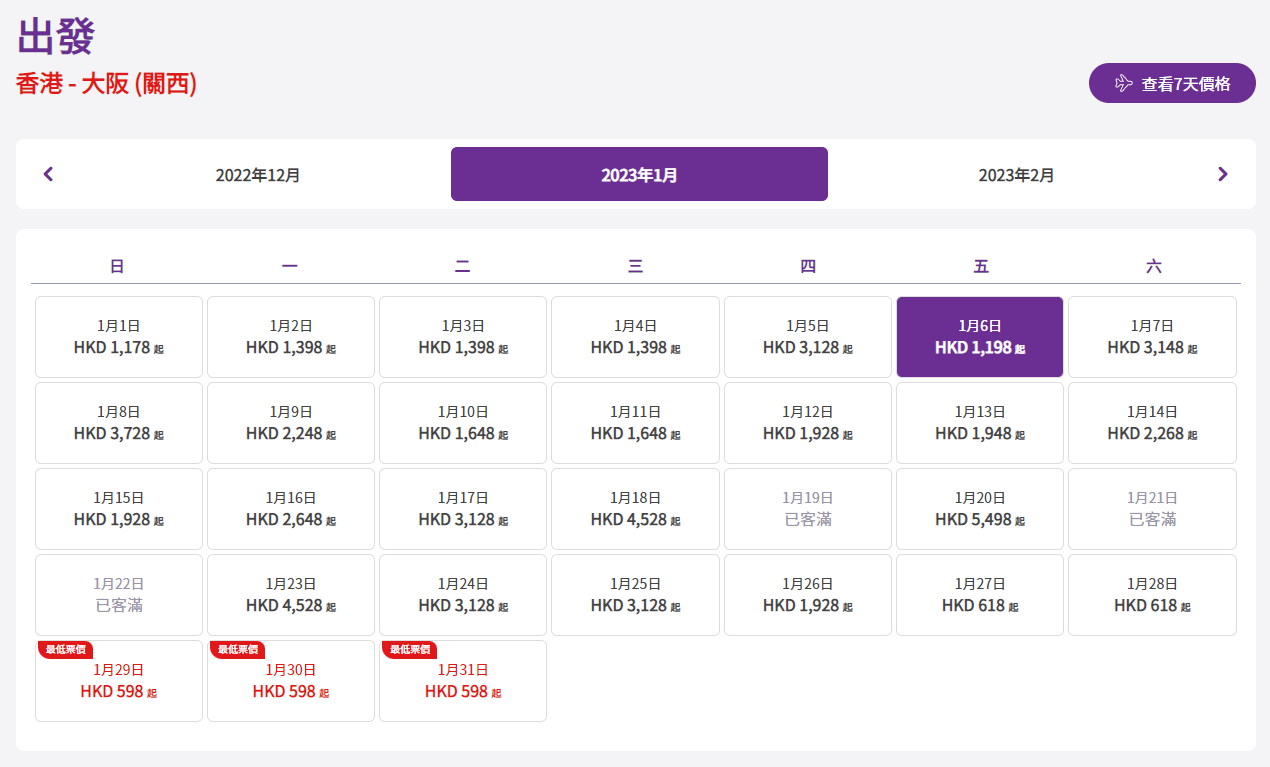
Task: Select 1月16日 fare HKD 2,648
Action: [x=291, y=509]
